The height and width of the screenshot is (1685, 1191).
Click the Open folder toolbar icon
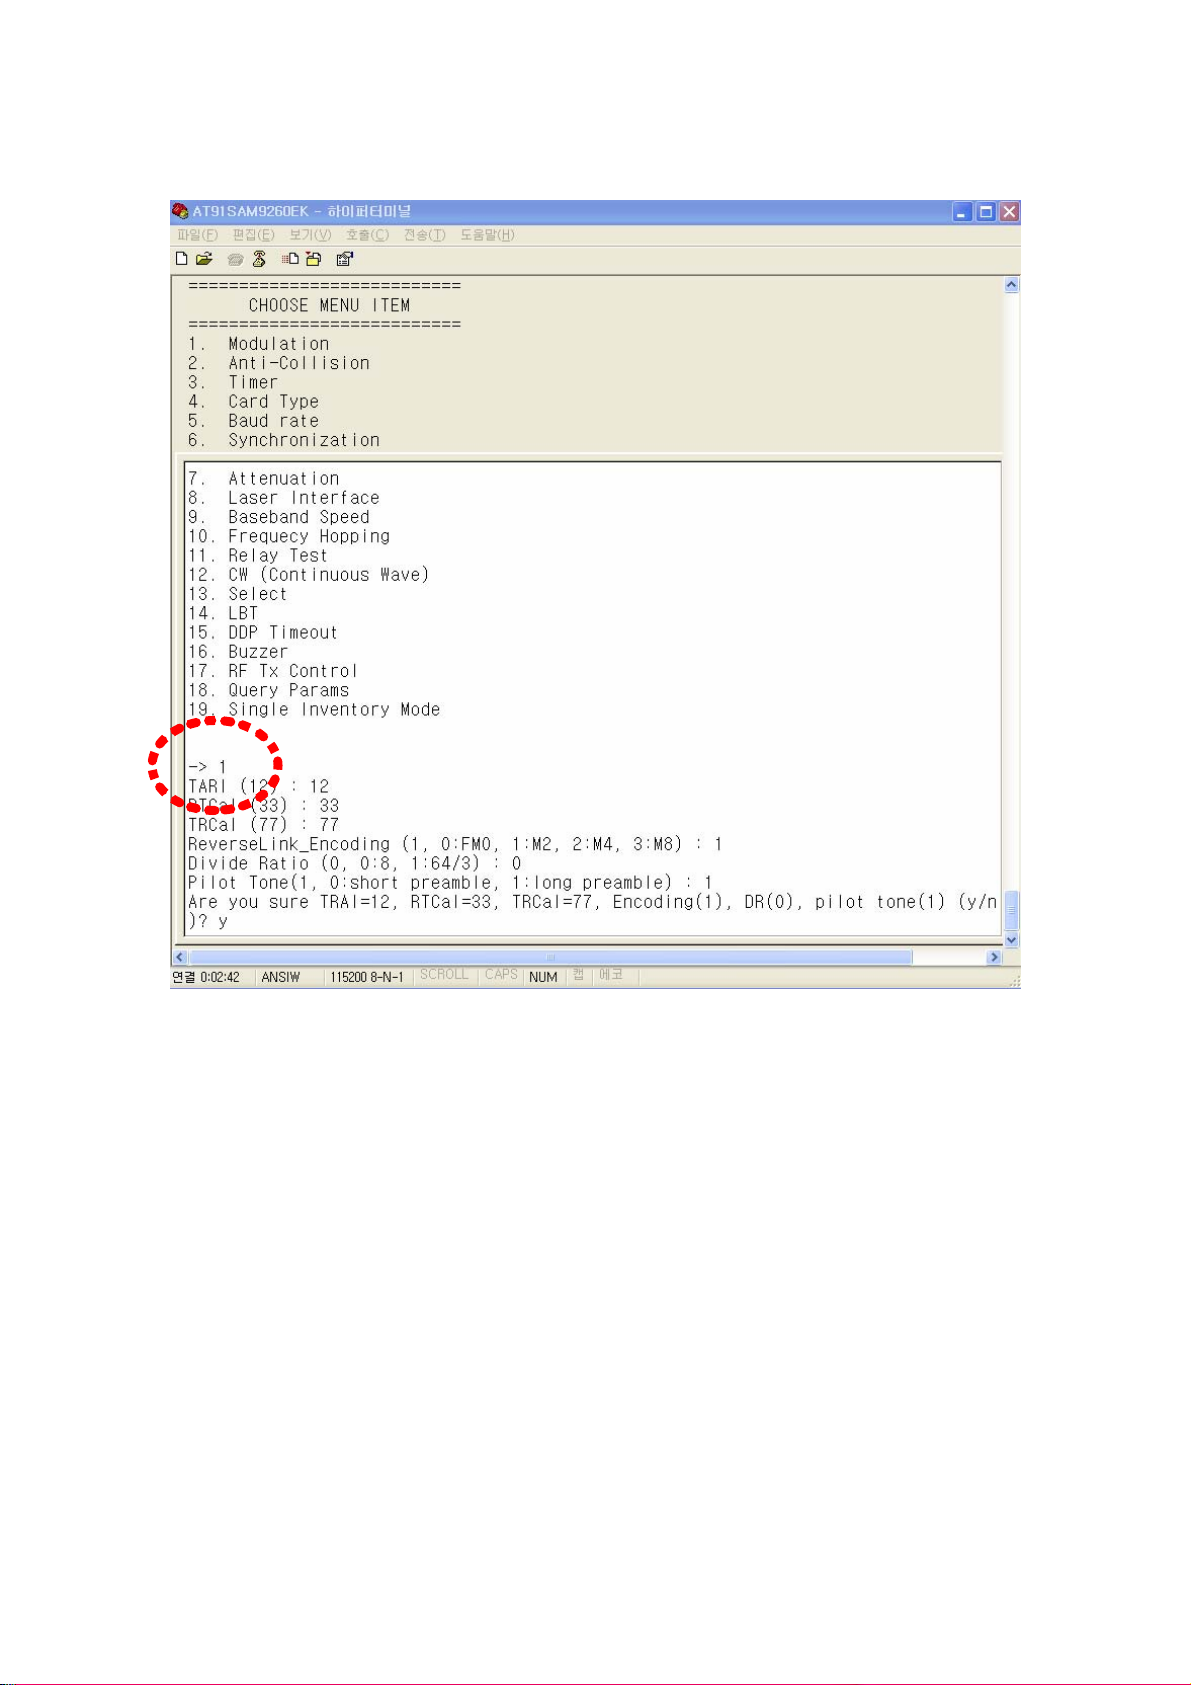click(x=204, y=259)
